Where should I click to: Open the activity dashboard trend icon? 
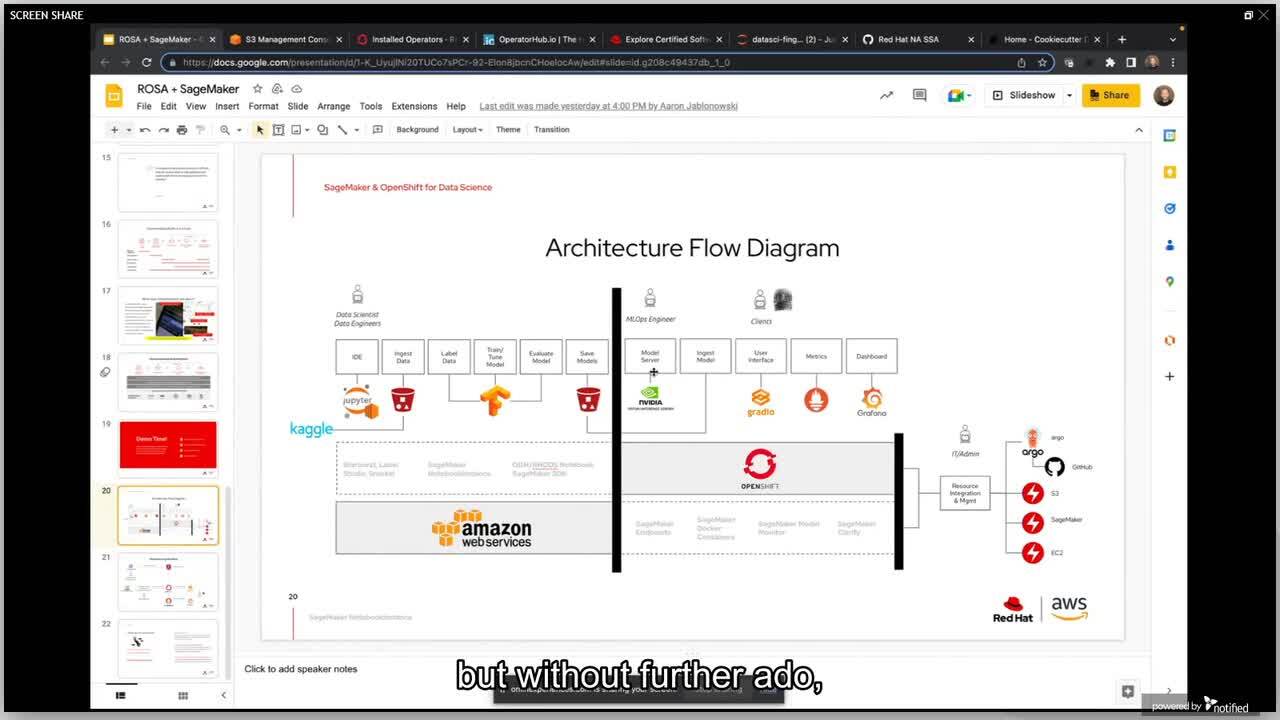886,95
